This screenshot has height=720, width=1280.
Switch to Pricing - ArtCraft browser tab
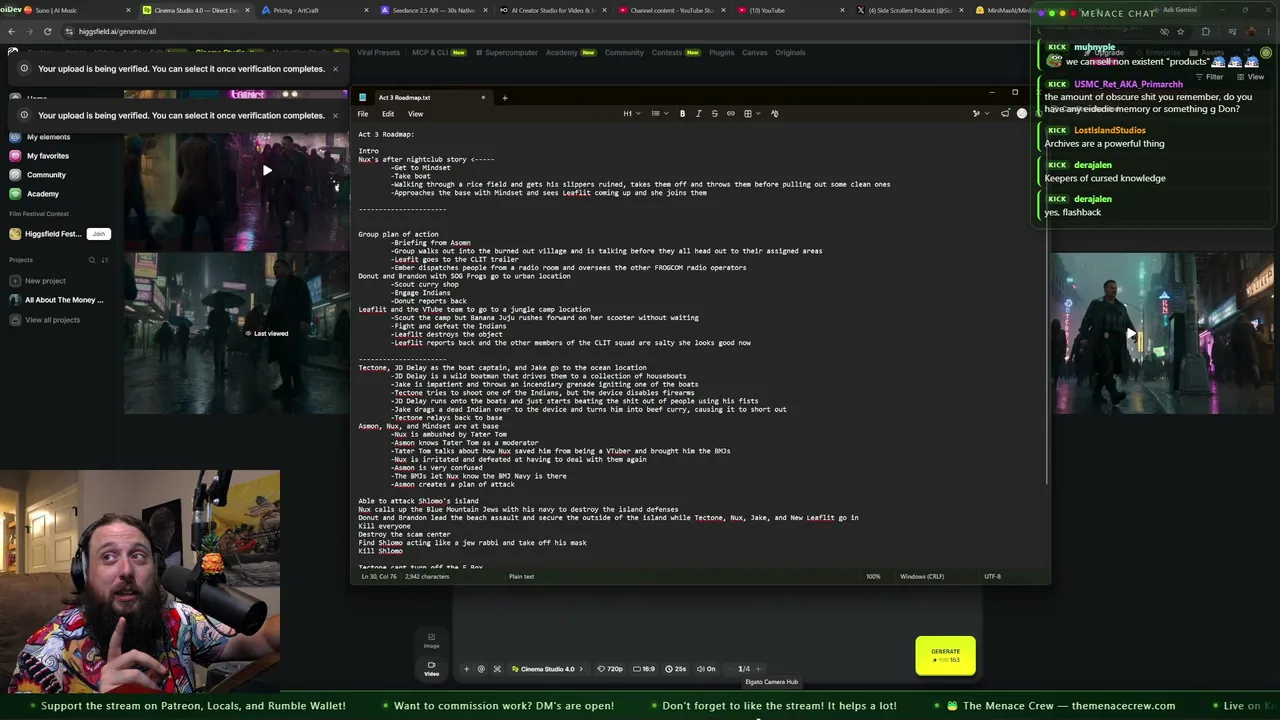310,11
